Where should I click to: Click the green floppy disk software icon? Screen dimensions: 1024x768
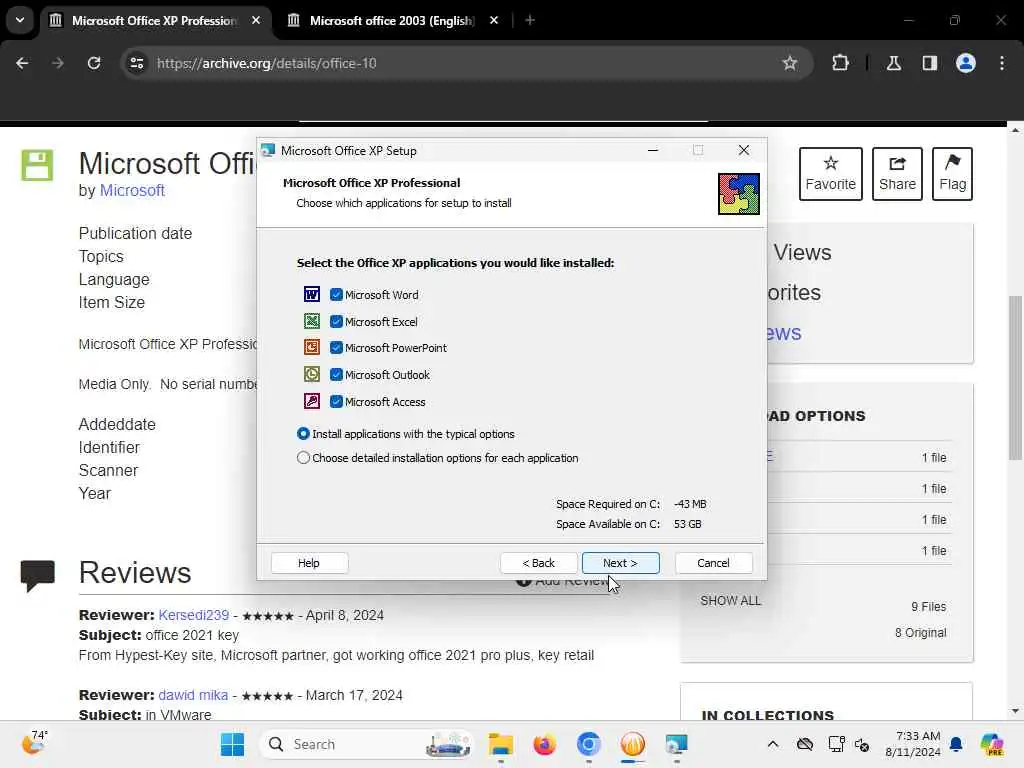37,165
